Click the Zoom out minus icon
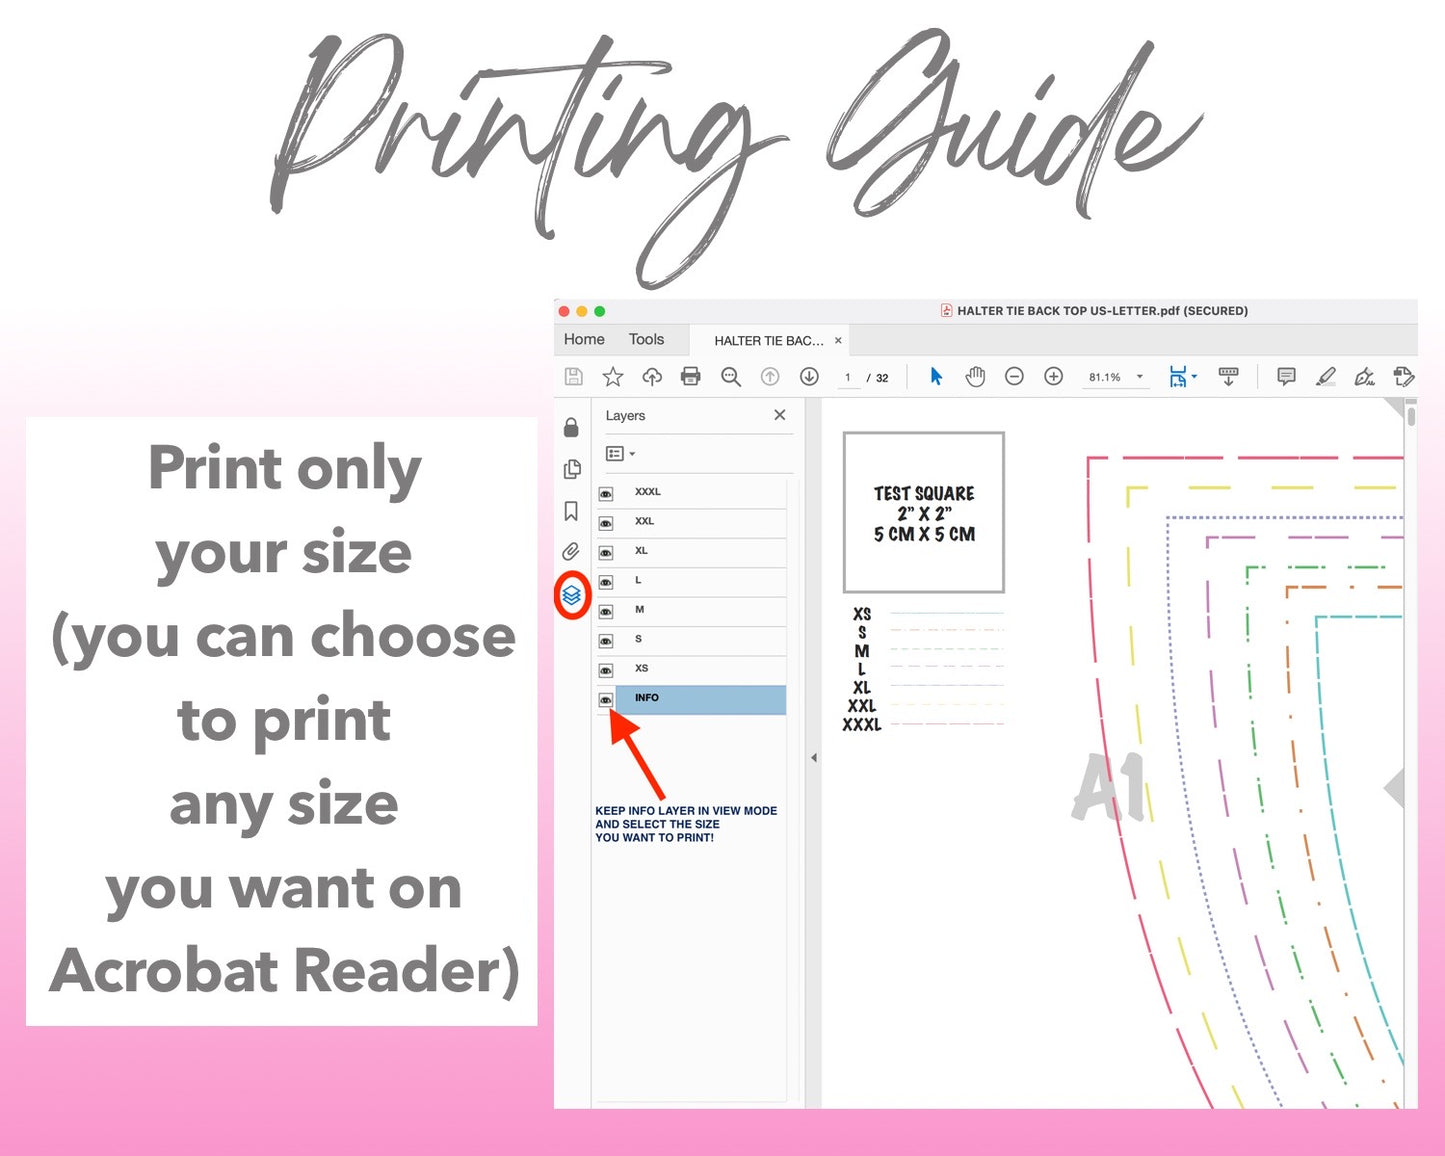This screenshot has height=1156, width=1445. click(x=1014, y=377)
